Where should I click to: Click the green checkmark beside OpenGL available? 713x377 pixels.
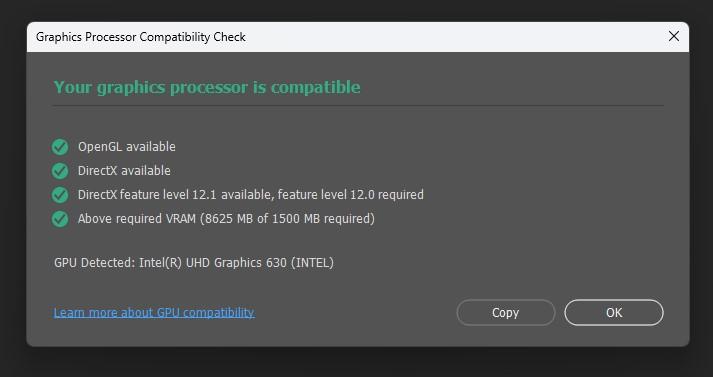coord(60,147)
